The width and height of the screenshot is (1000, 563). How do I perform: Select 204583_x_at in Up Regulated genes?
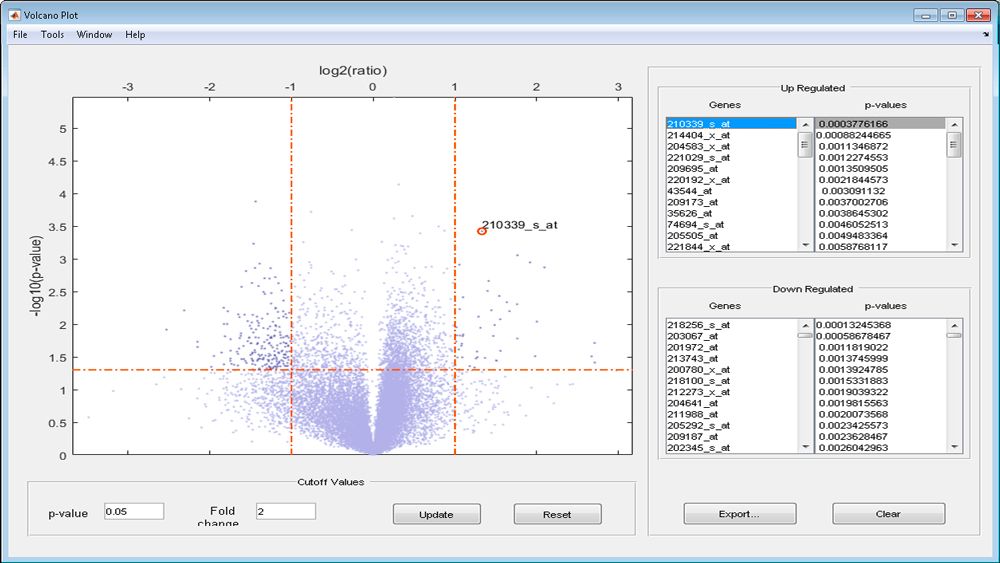[x=731, y=146]
